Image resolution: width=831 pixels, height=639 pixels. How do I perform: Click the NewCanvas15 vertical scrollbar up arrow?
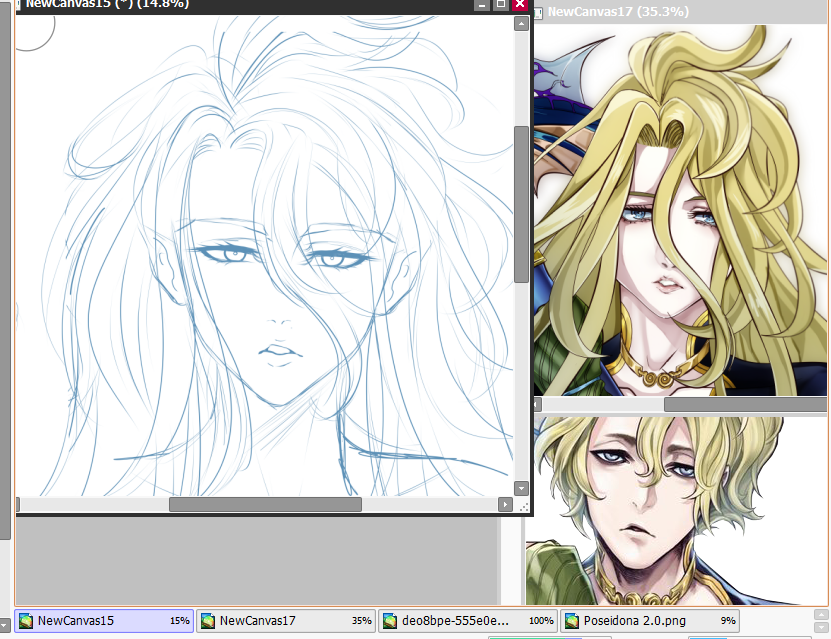[521, 24]
